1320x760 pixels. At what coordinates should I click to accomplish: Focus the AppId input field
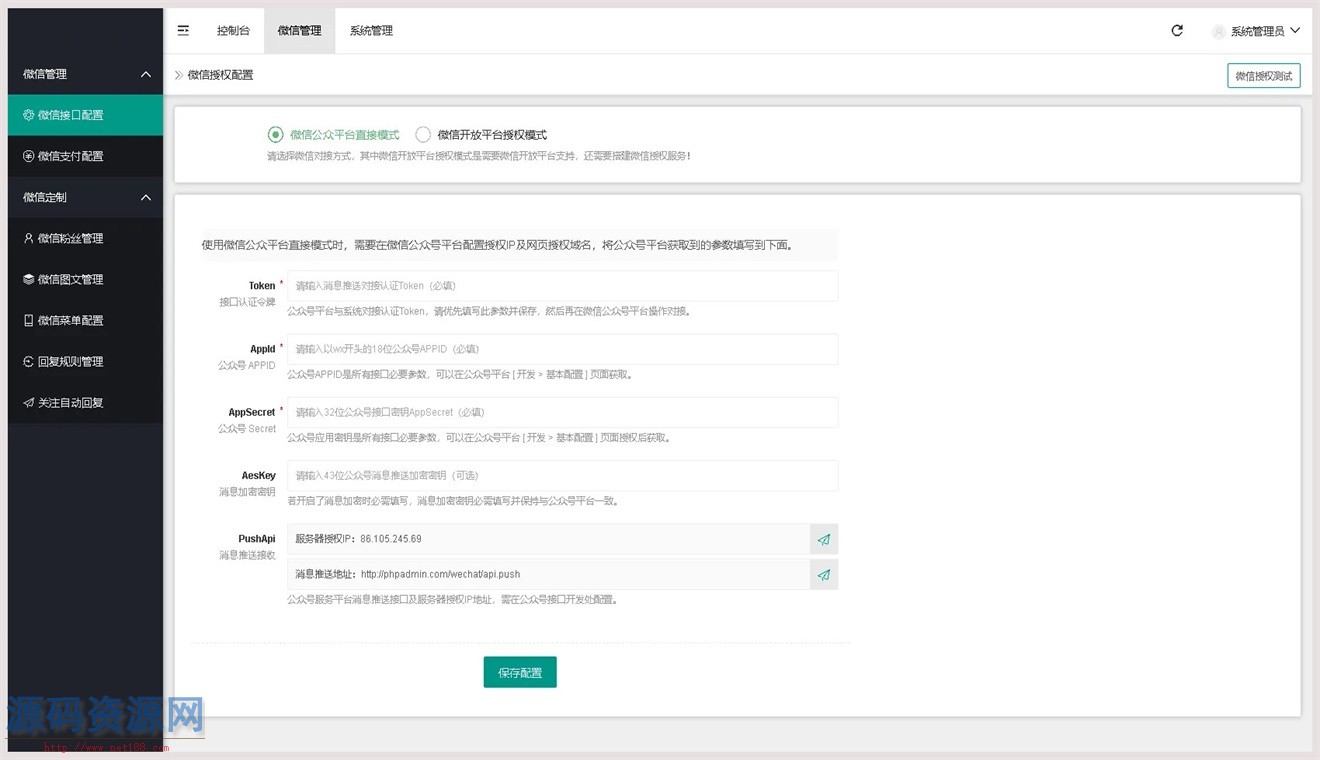coord(562,349)
